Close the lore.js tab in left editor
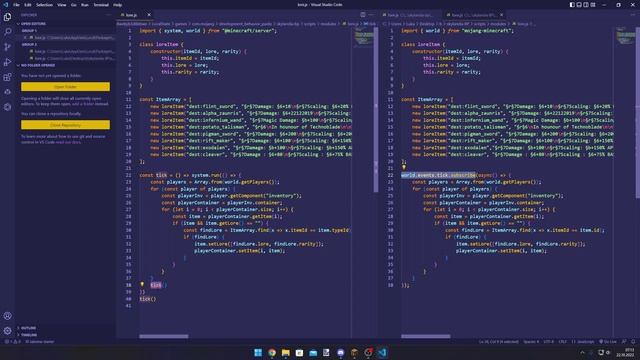 click(x=149, y=15)
